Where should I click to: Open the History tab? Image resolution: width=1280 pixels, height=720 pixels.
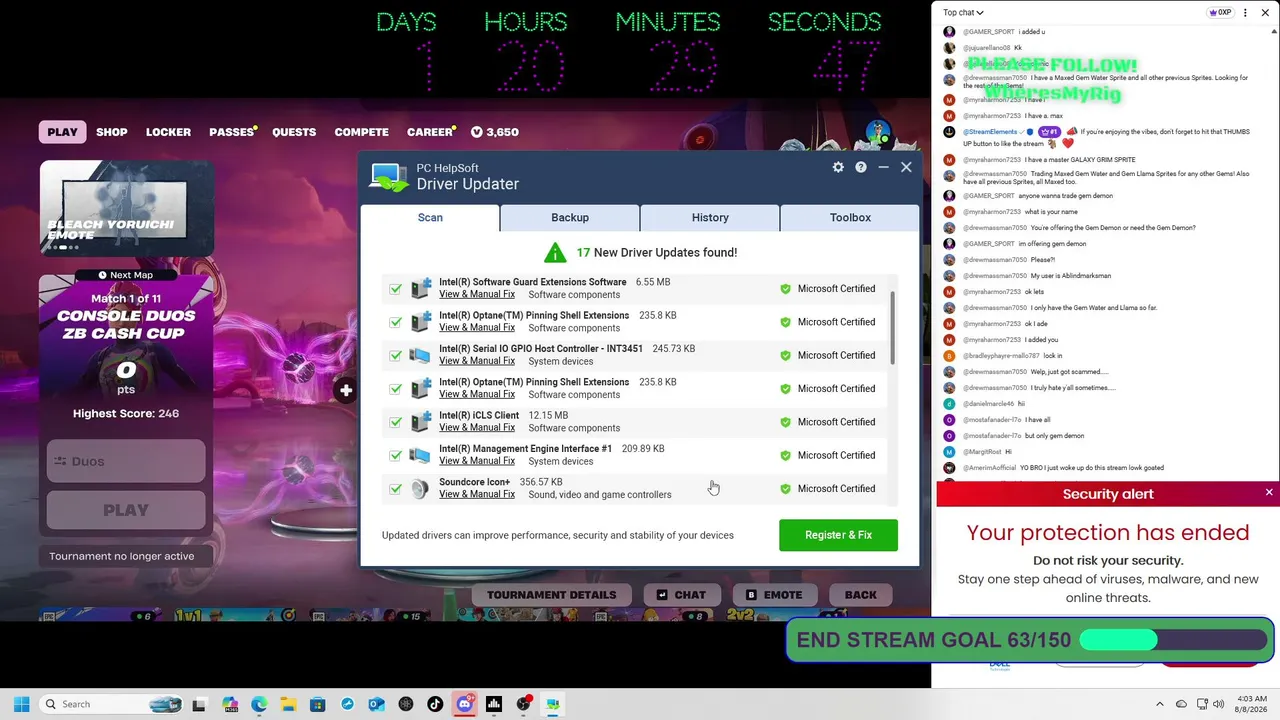[x=710, y=217]
